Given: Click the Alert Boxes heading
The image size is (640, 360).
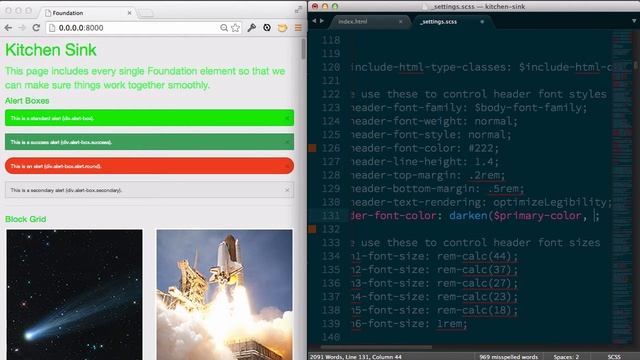Looking at the screenshot, I should (27, 101).
